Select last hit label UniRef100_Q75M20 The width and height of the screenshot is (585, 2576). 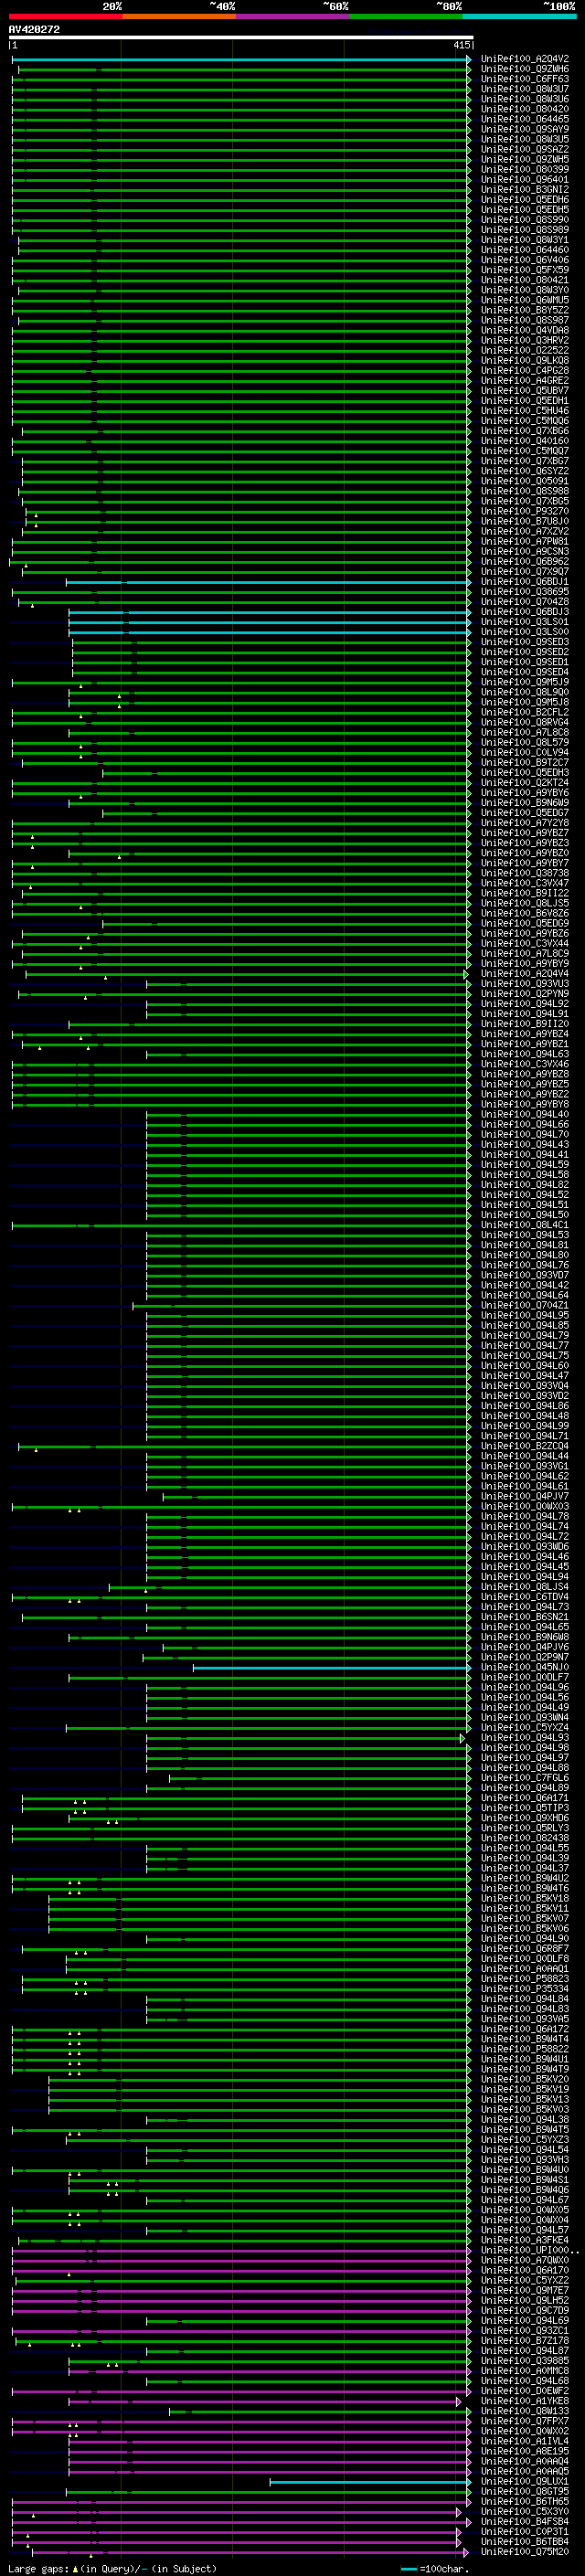click(x=525, y=2552)
